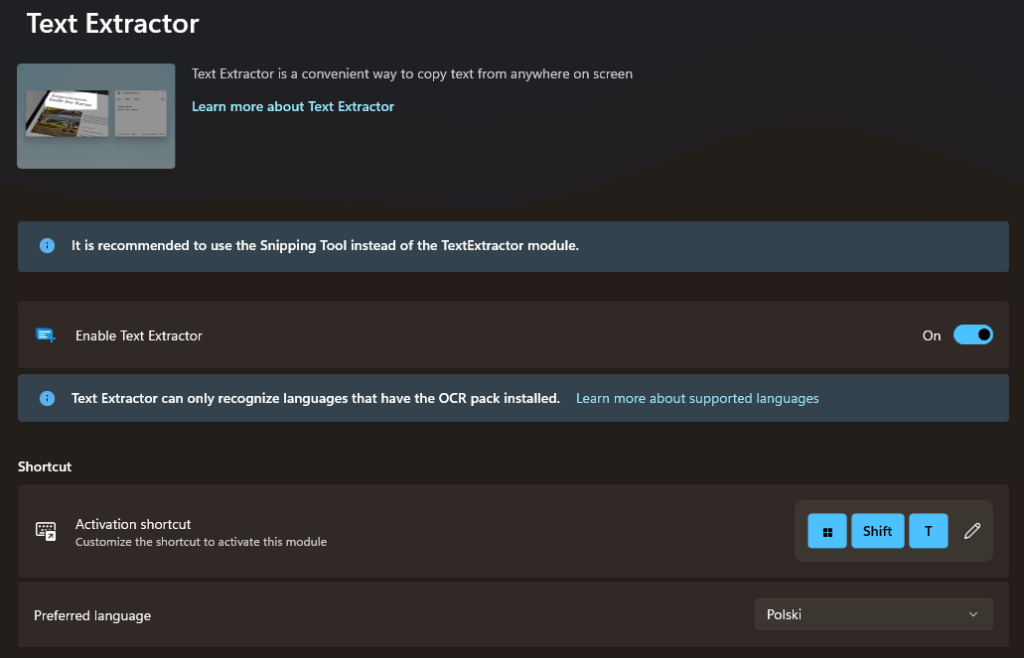Image resolution: width=1024 pixels, height=658 pixels.
Task: Click the Text Extractor module icon
Action: (46, 336)
